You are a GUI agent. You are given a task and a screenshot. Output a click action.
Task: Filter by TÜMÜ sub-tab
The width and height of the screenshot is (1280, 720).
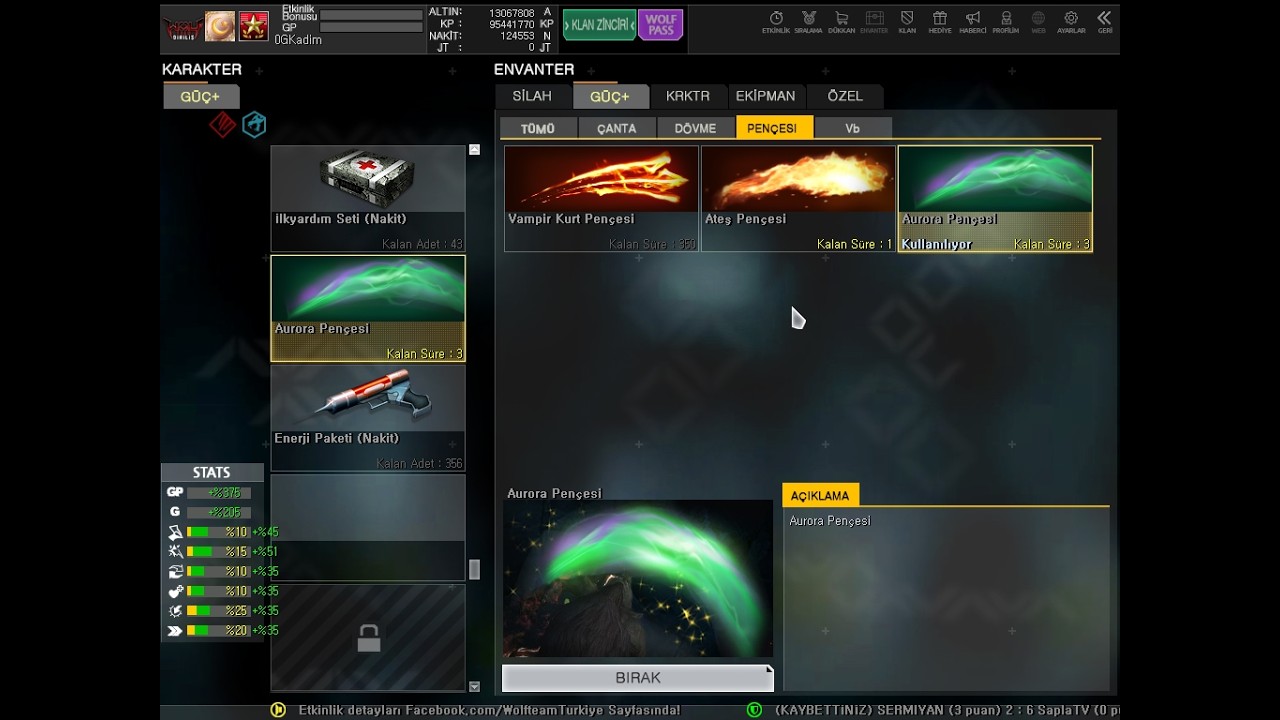click(538, 128)
